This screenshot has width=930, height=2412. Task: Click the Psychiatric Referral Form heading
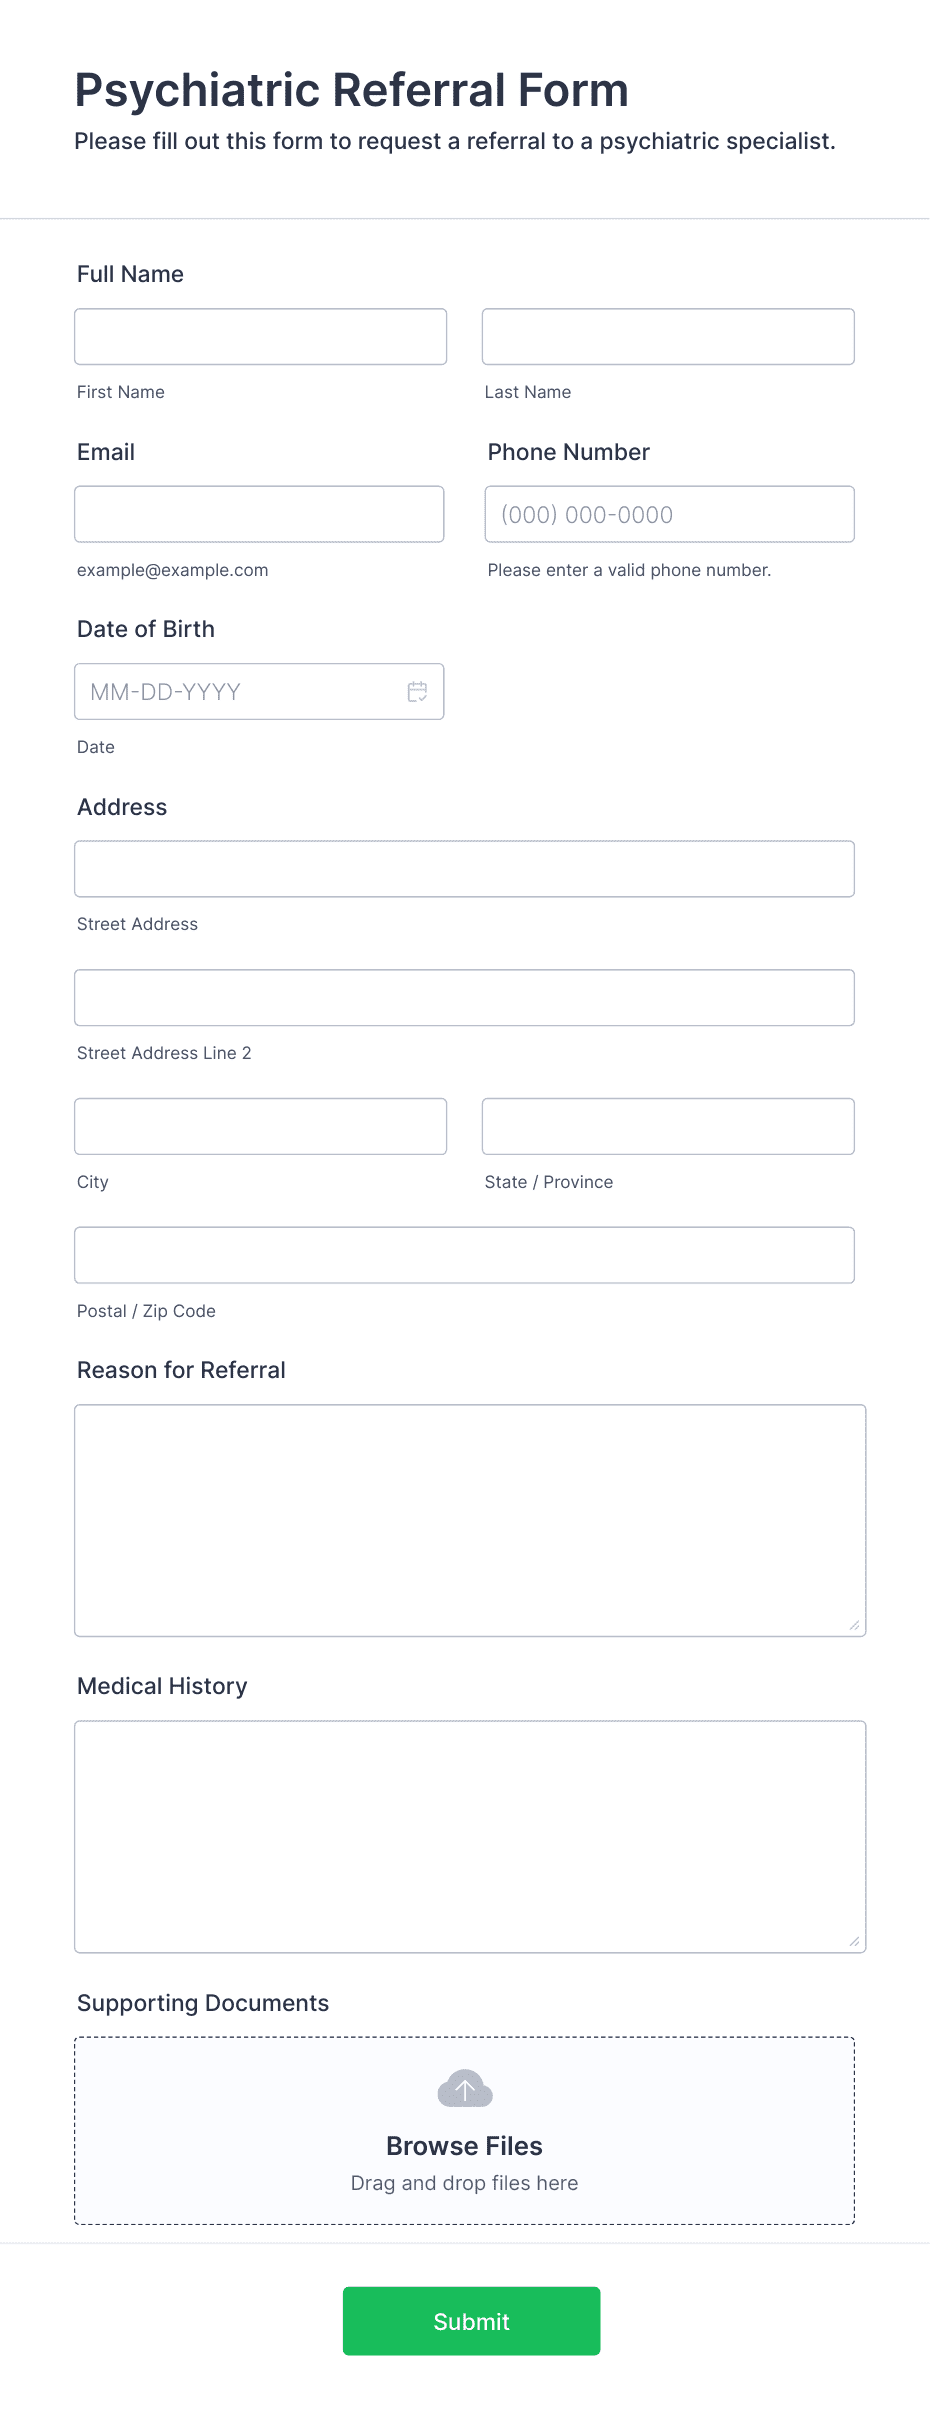(x=352, y=90)
